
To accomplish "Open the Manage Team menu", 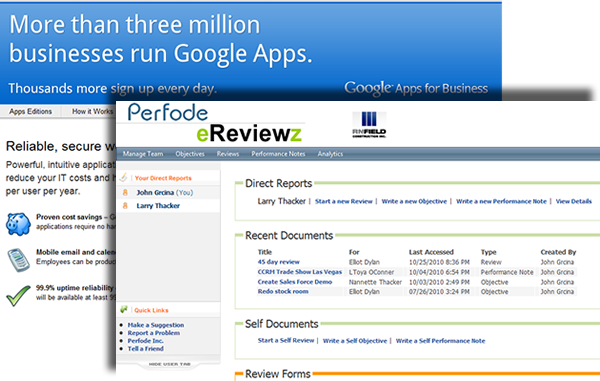I will coord(143,154).
